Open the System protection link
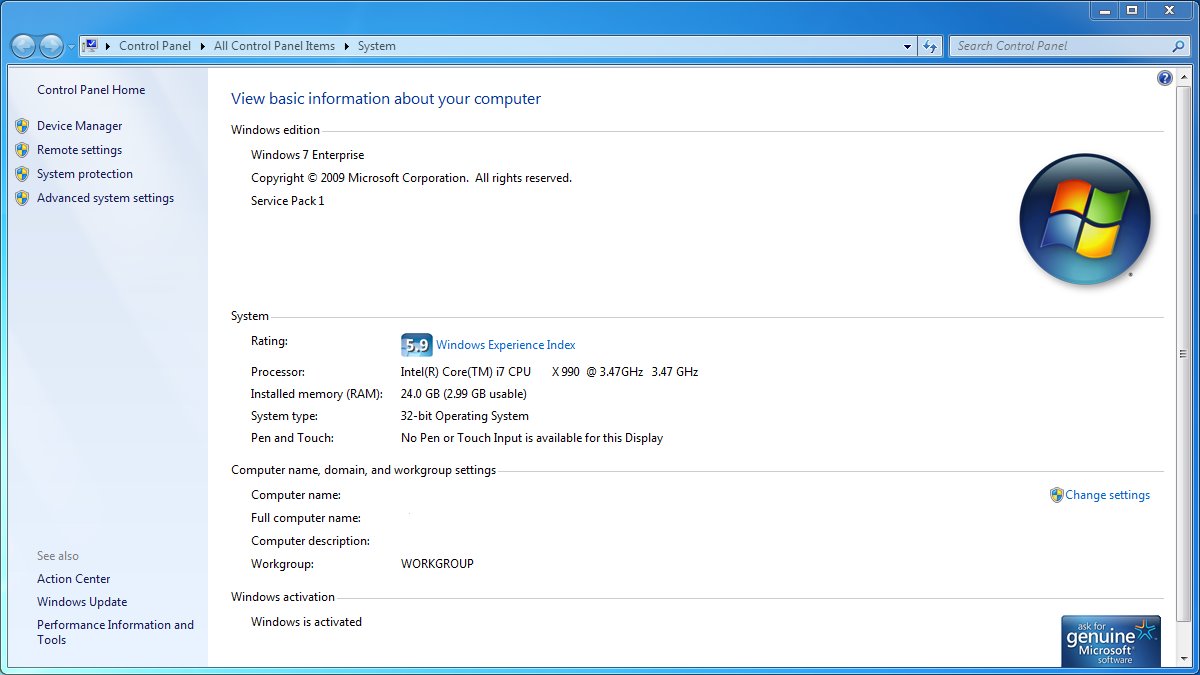Viewport: 1200px width, 675px height. click(84, 174)
